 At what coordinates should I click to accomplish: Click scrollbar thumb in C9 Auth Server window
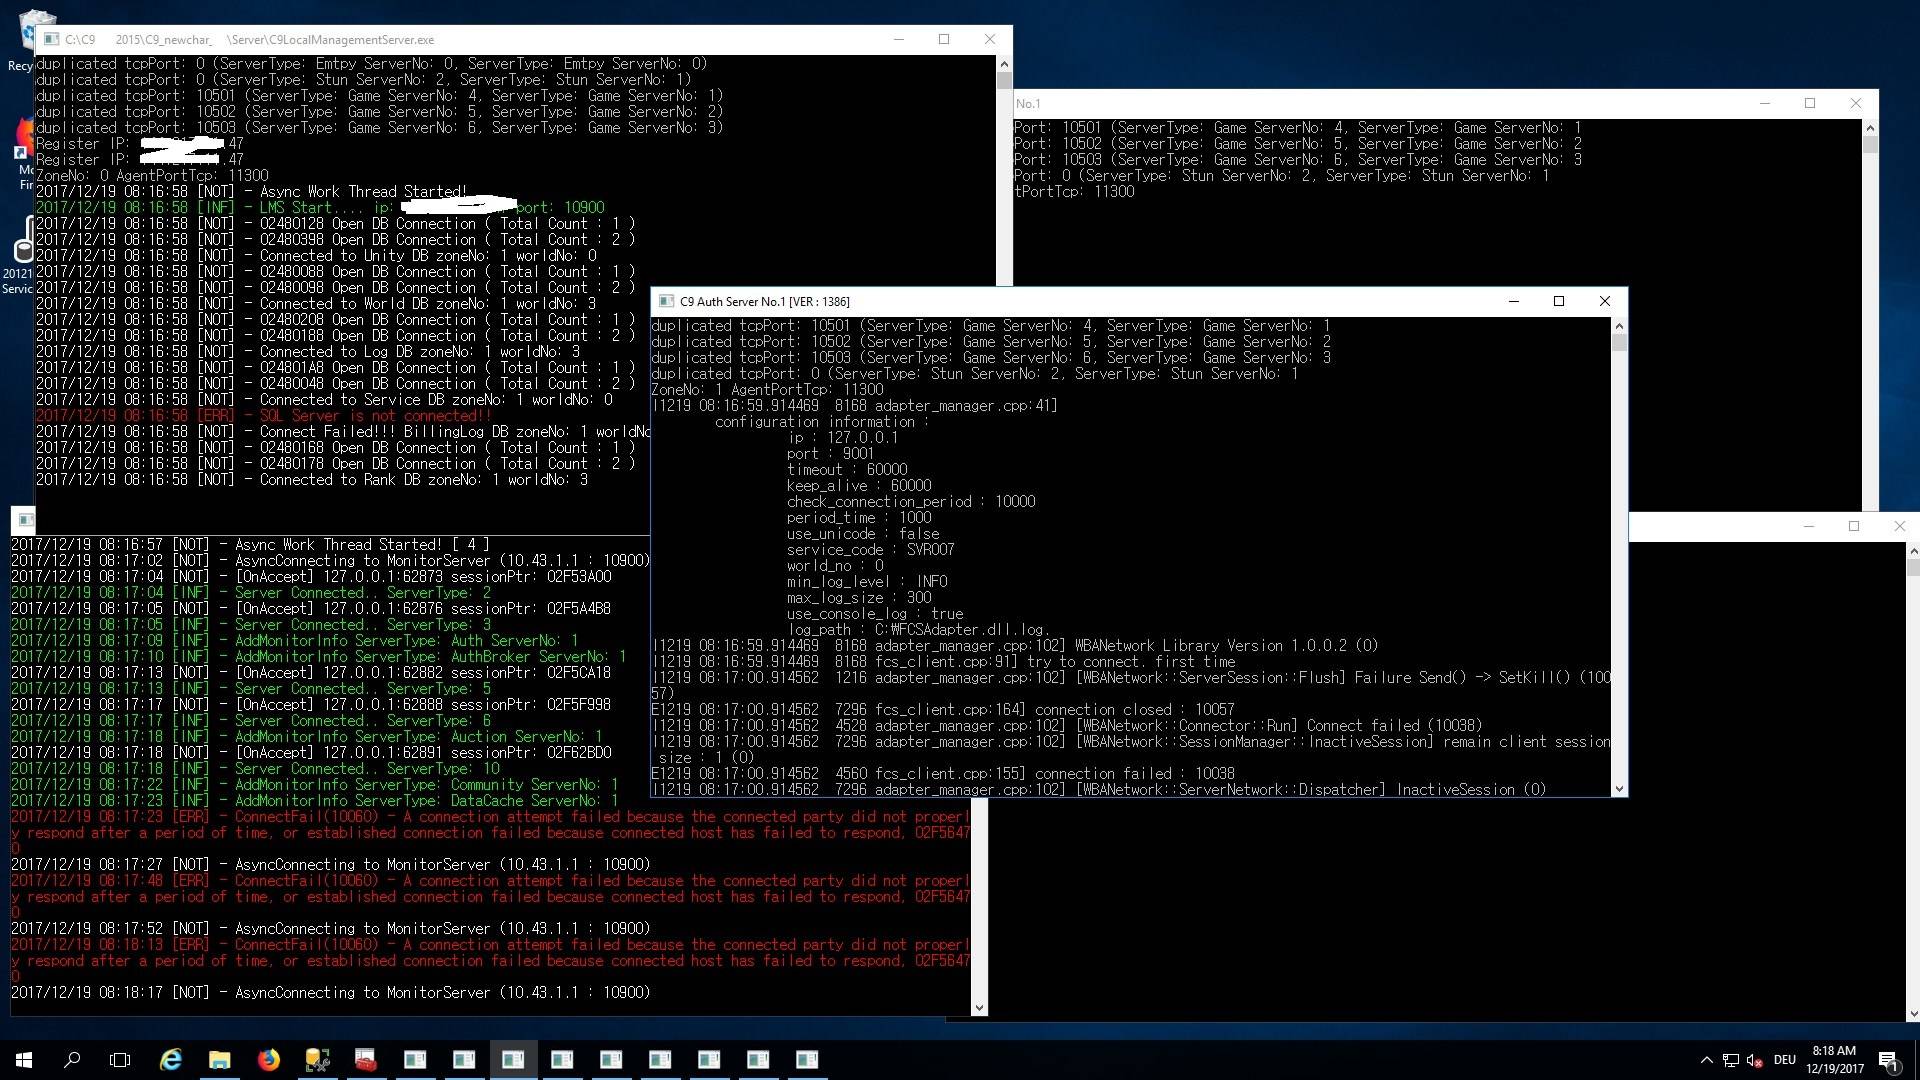[1619, 343]
